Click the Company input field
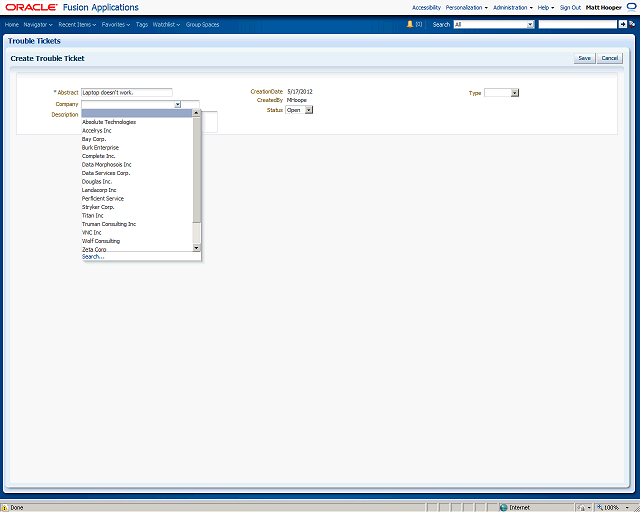The image size is (640, 512). [128, 105]
